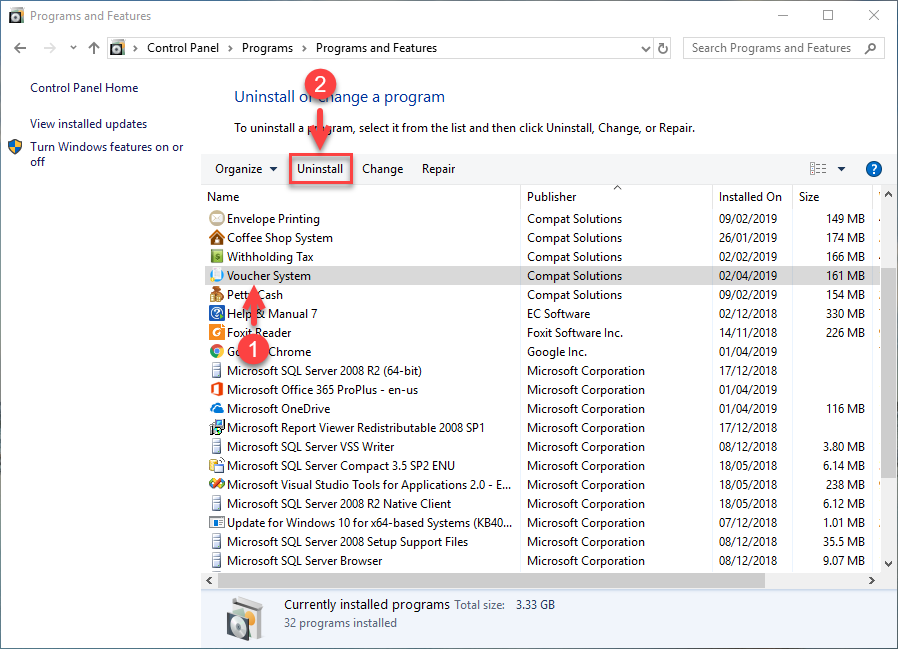Screen dimensions: 898x649
Task: Click the Control Panel breadcrumb
Action: (x=183, y=48)
